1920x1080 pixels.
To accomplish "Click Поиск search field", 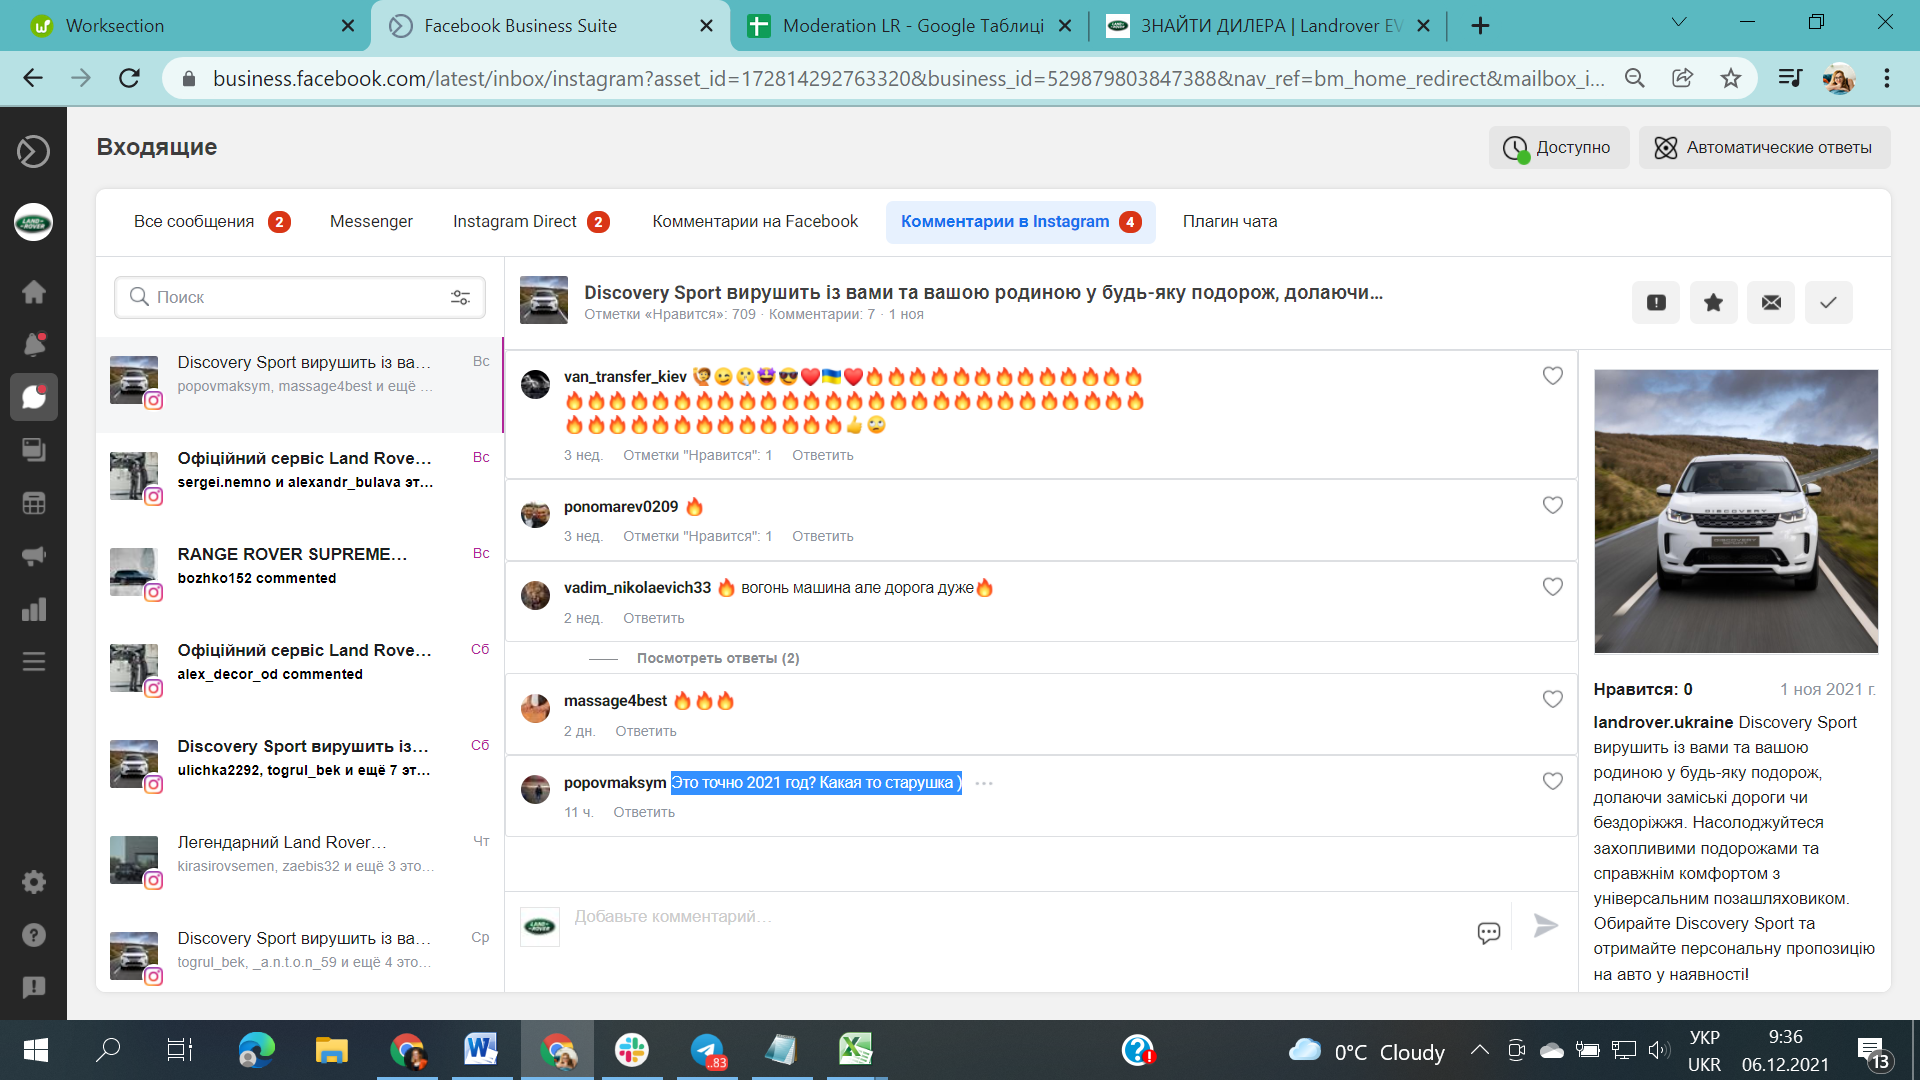I will pos(300,297).
